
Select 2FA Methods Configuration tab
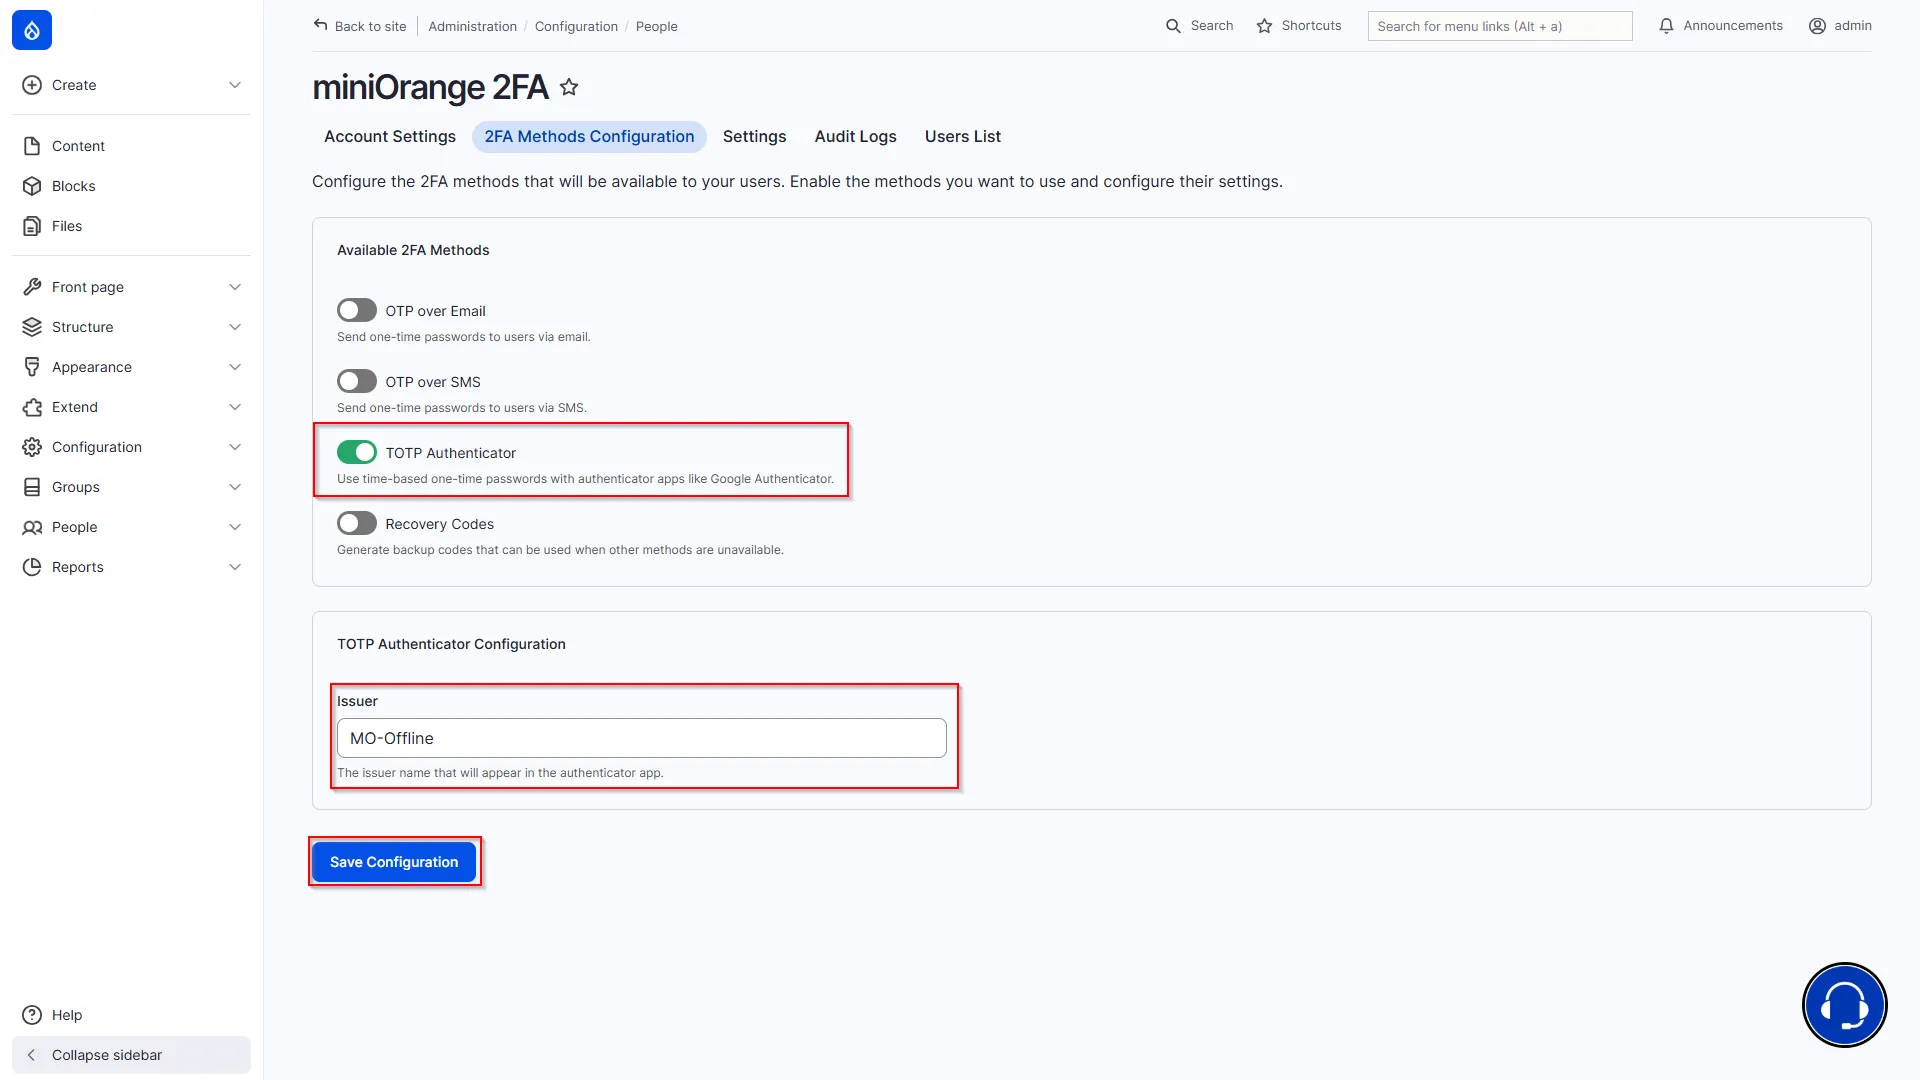[589, 137]
